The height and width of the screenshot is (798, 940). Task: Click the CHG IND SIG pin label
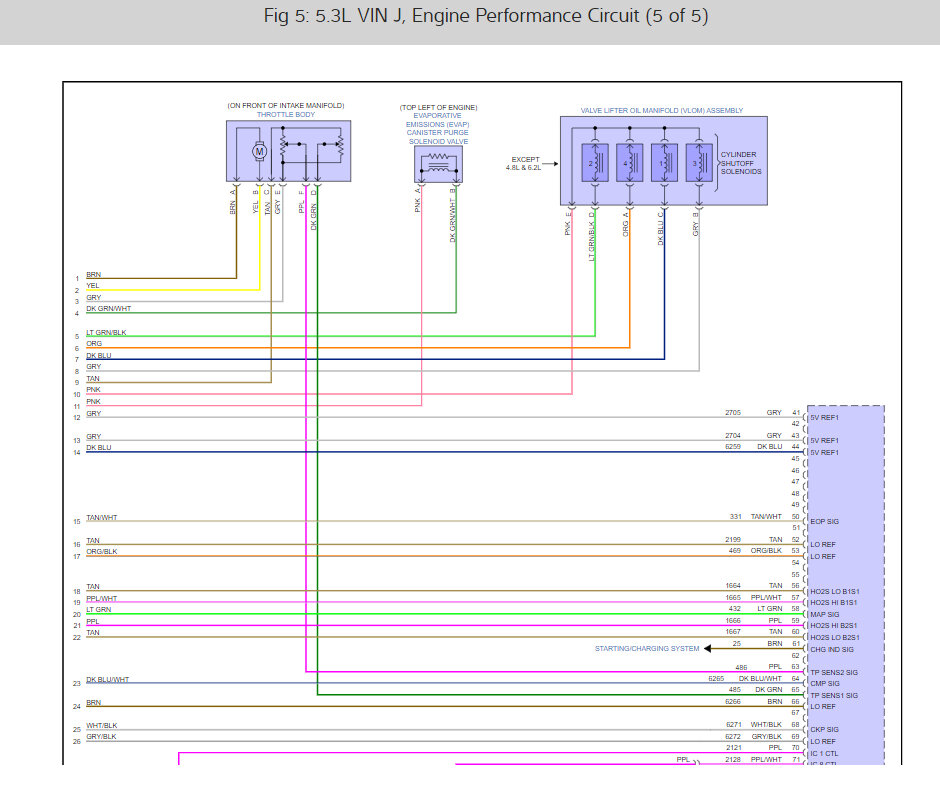click(832, 649)
